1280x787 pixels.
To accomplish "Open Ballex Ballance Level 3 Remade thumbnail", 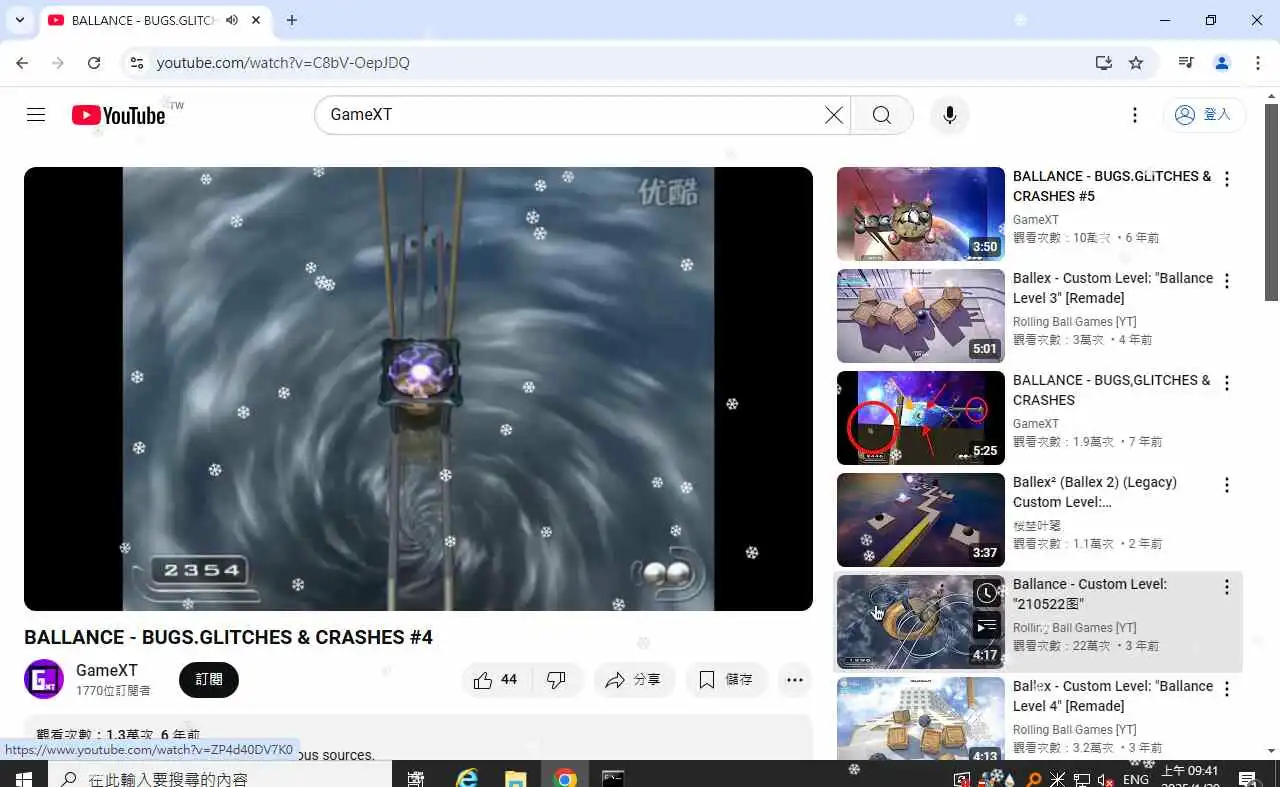I will tap(920, 316).
